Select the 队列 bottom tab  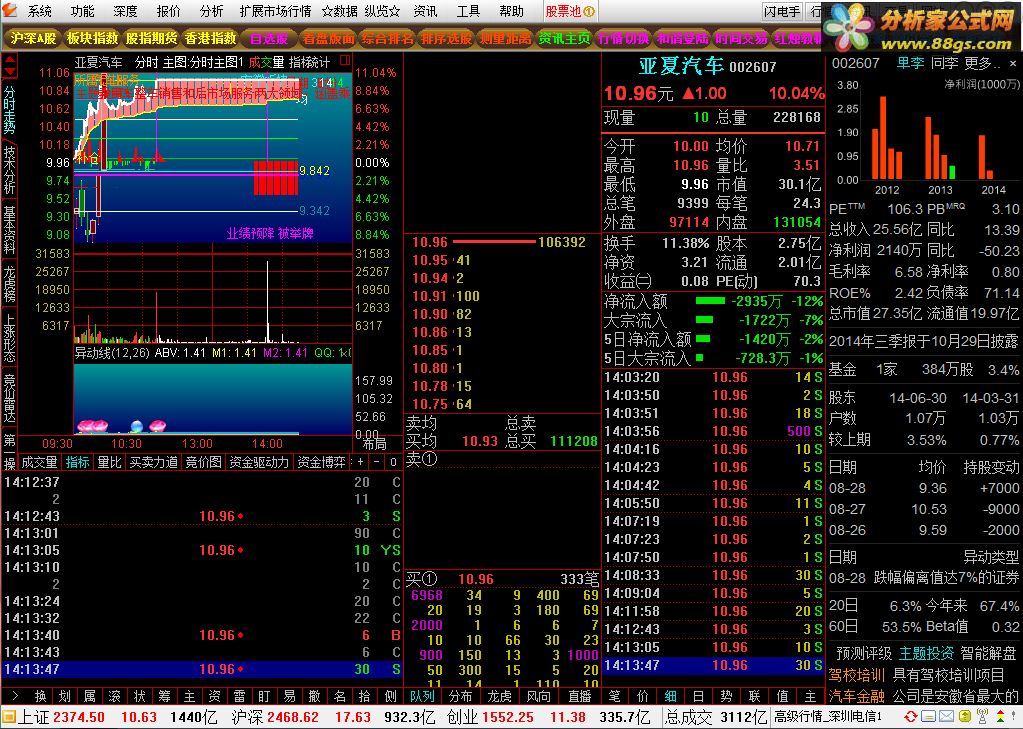(x=421, y=696)
